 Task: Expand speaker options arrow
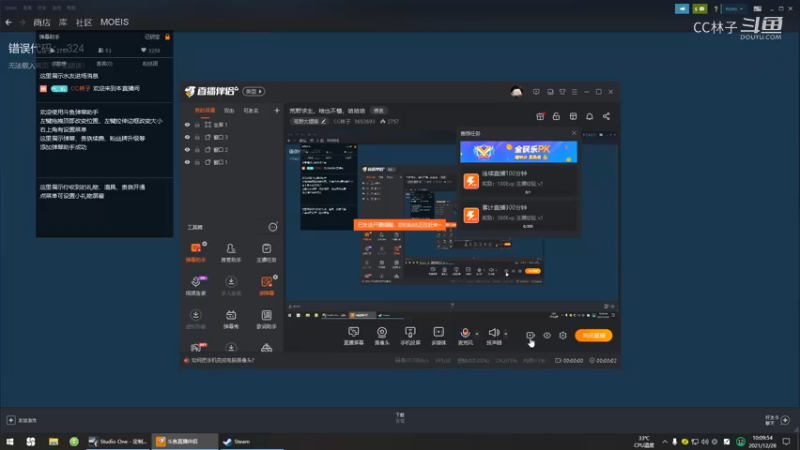[506, 334]
